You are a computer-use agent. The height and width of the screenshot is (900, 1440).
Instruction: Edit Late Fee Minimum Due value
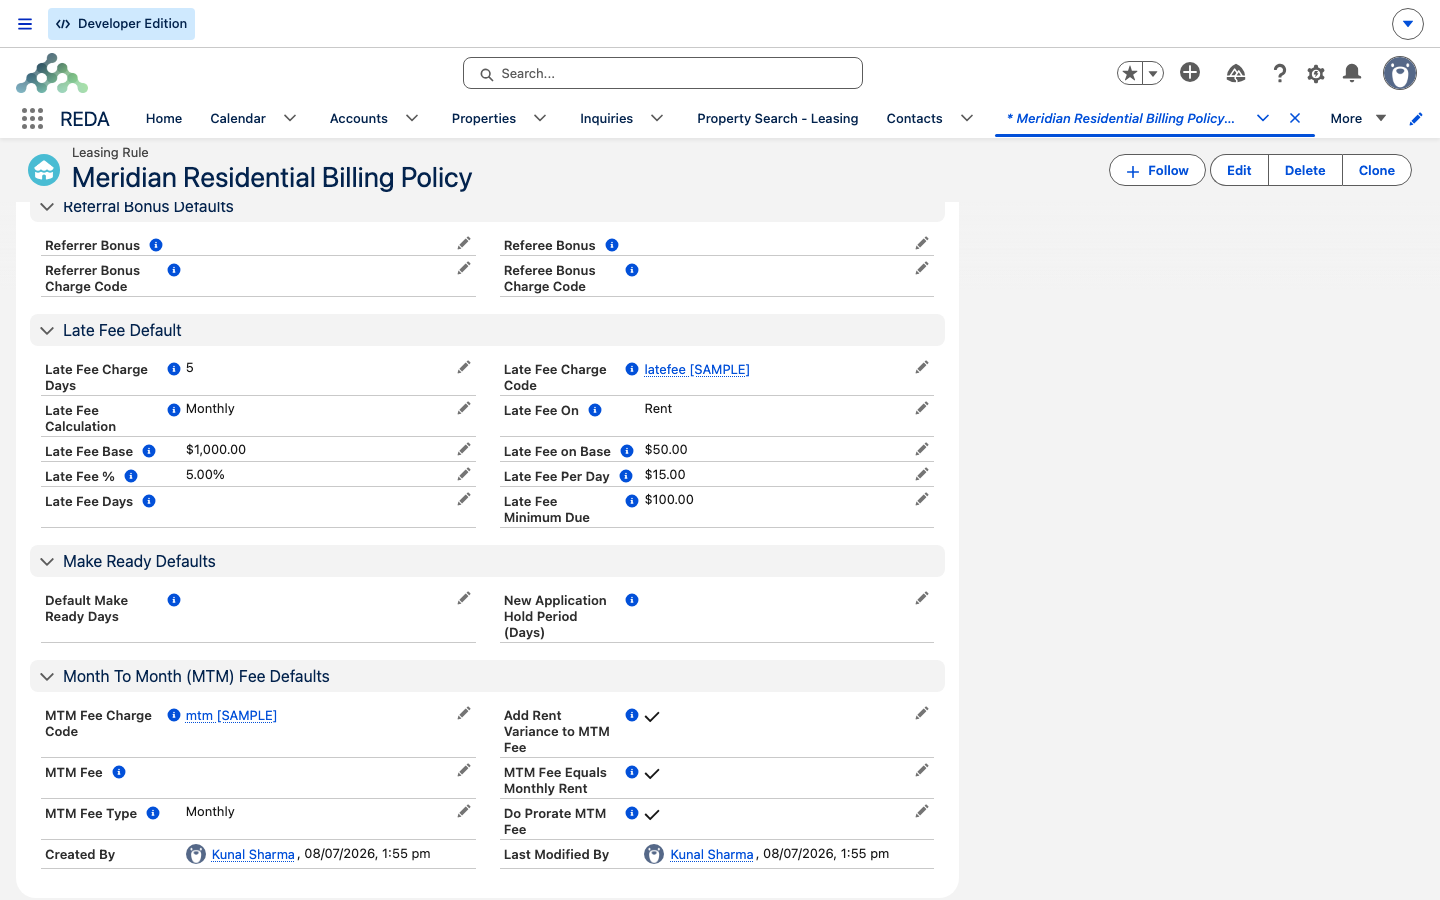[x=922, y=500]
